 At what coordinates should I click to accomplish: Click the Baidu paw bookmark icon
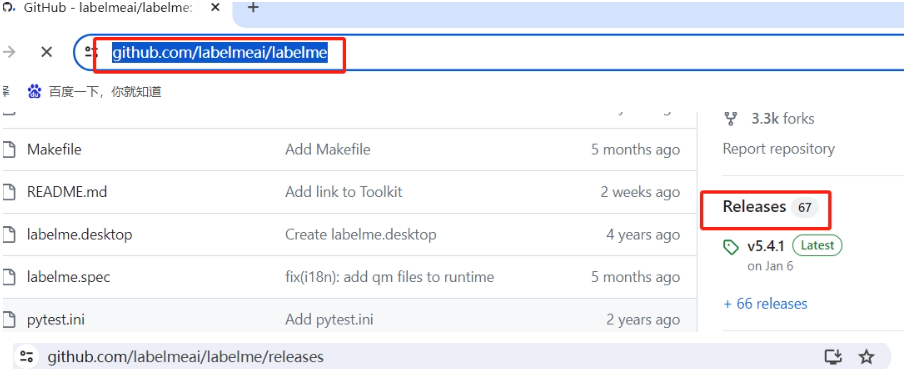pyautogui.click(x=35, y=91)
